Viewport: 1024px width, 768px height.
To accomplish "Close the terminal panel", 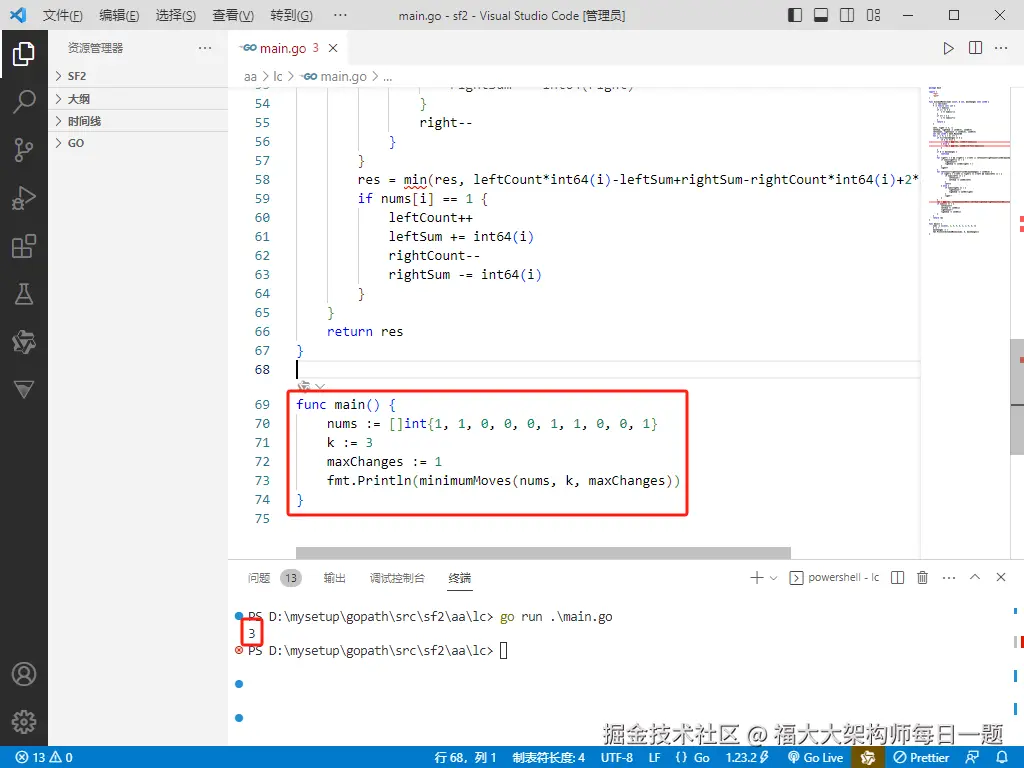I will pos(1000,577).
